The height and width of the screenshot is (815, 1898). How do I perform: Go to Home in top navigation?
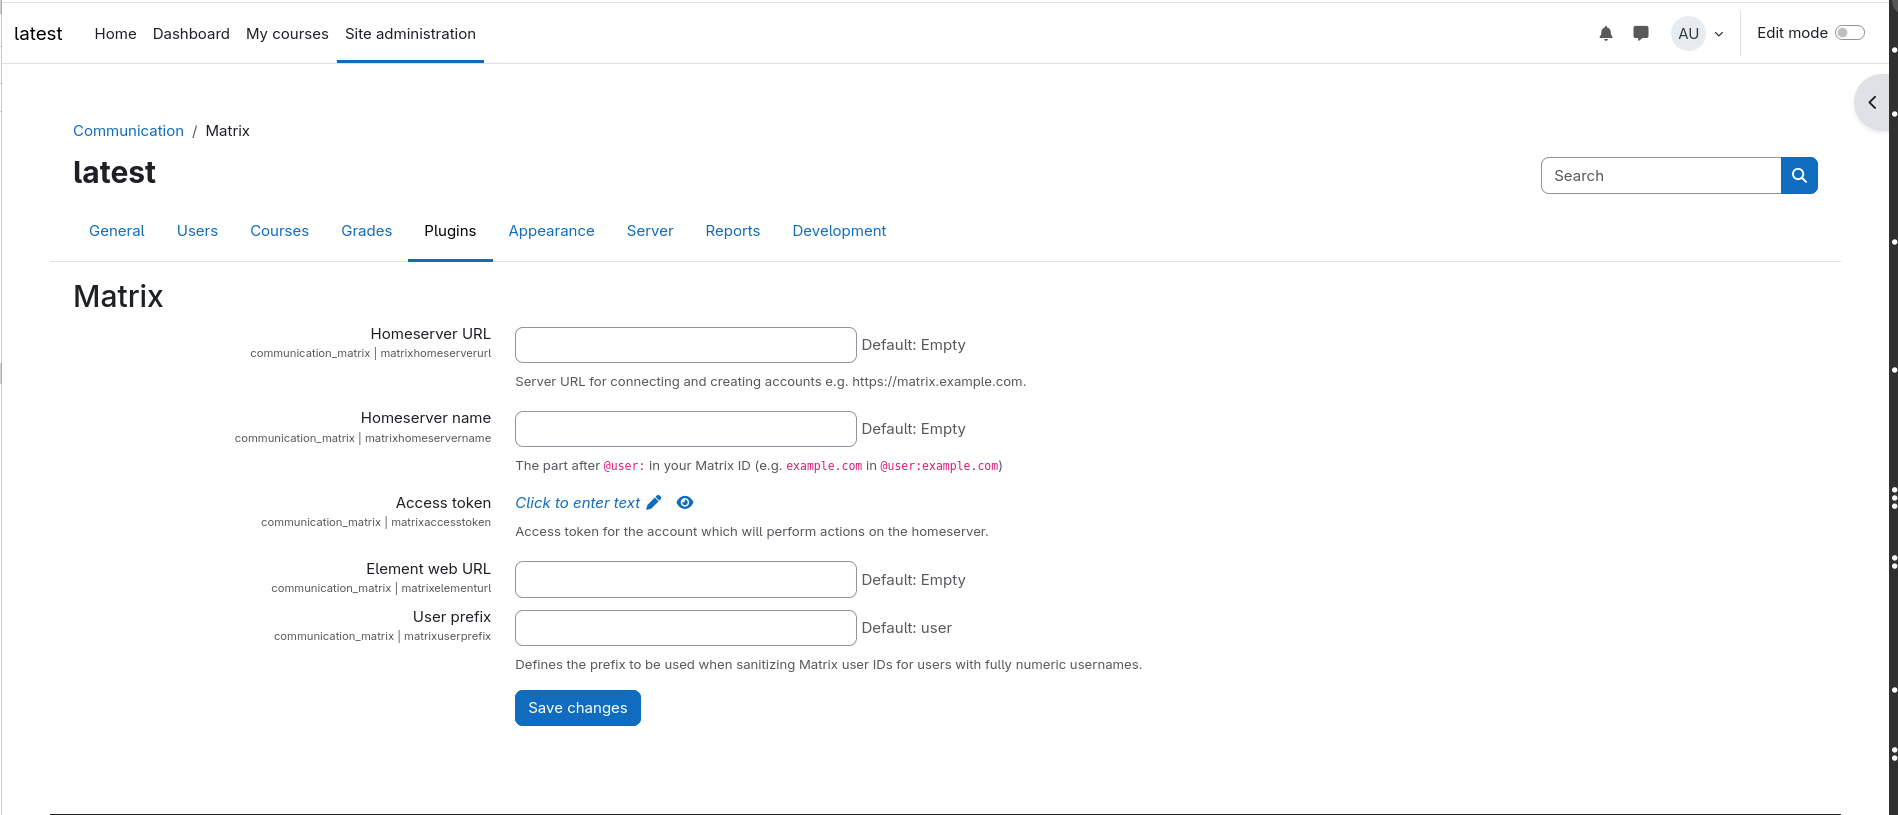coord(115,33)
